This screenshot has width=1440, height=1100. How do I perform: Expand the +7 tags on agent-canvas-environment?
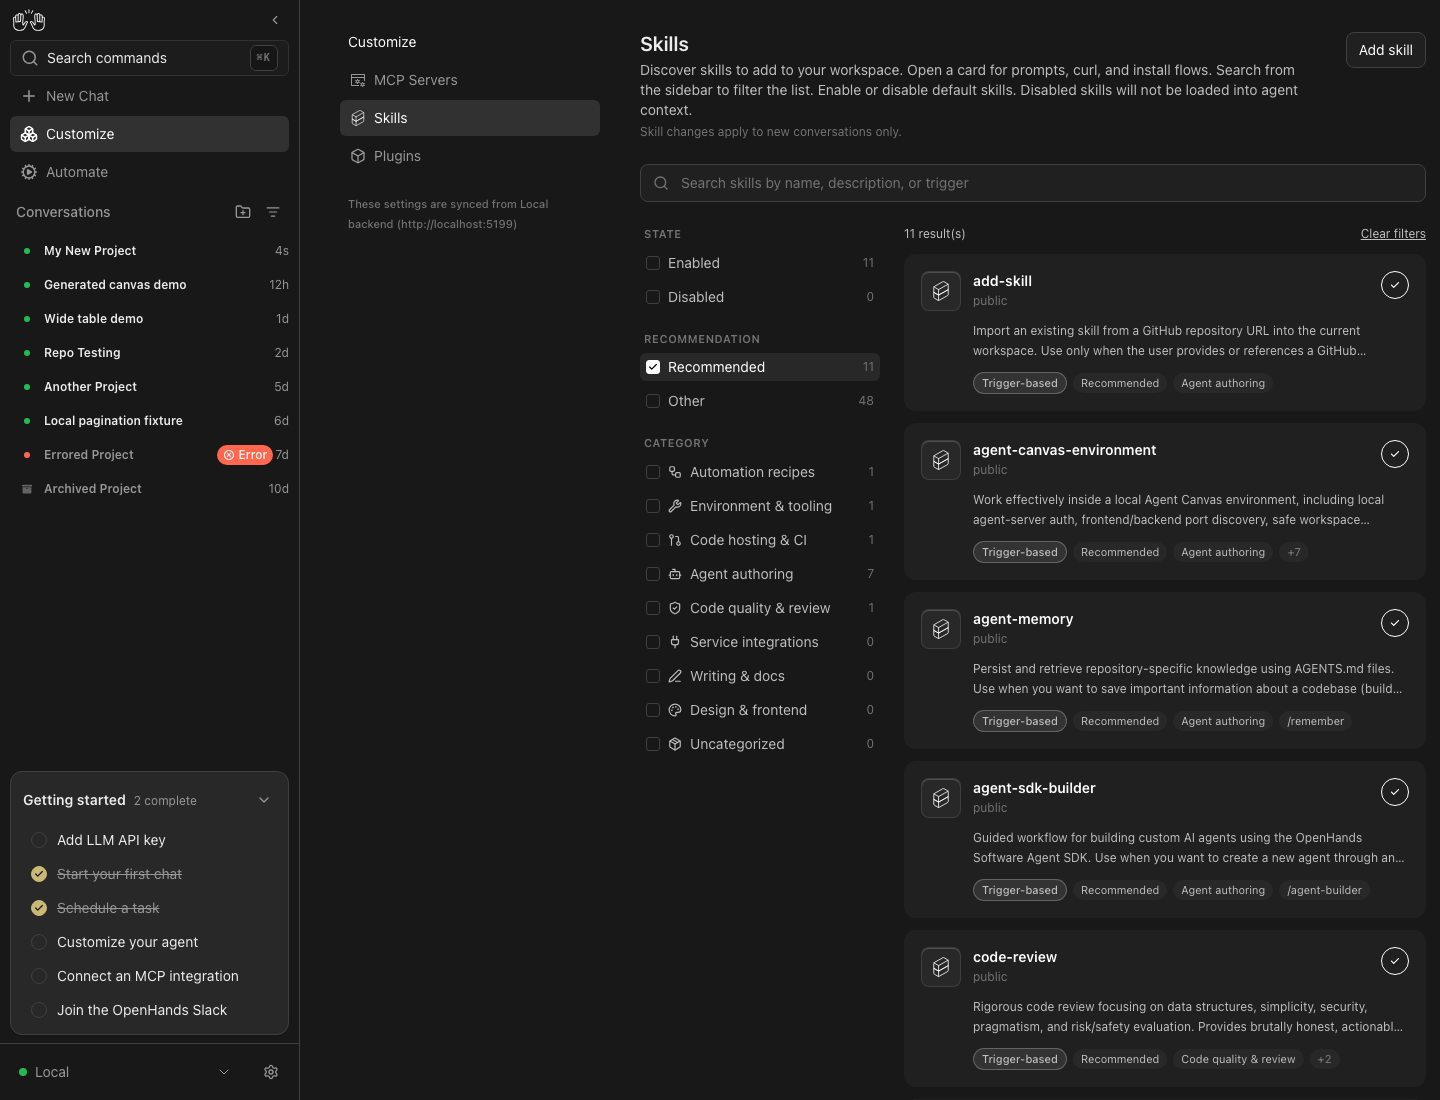pyautogui.click(x=1294, y=552)
